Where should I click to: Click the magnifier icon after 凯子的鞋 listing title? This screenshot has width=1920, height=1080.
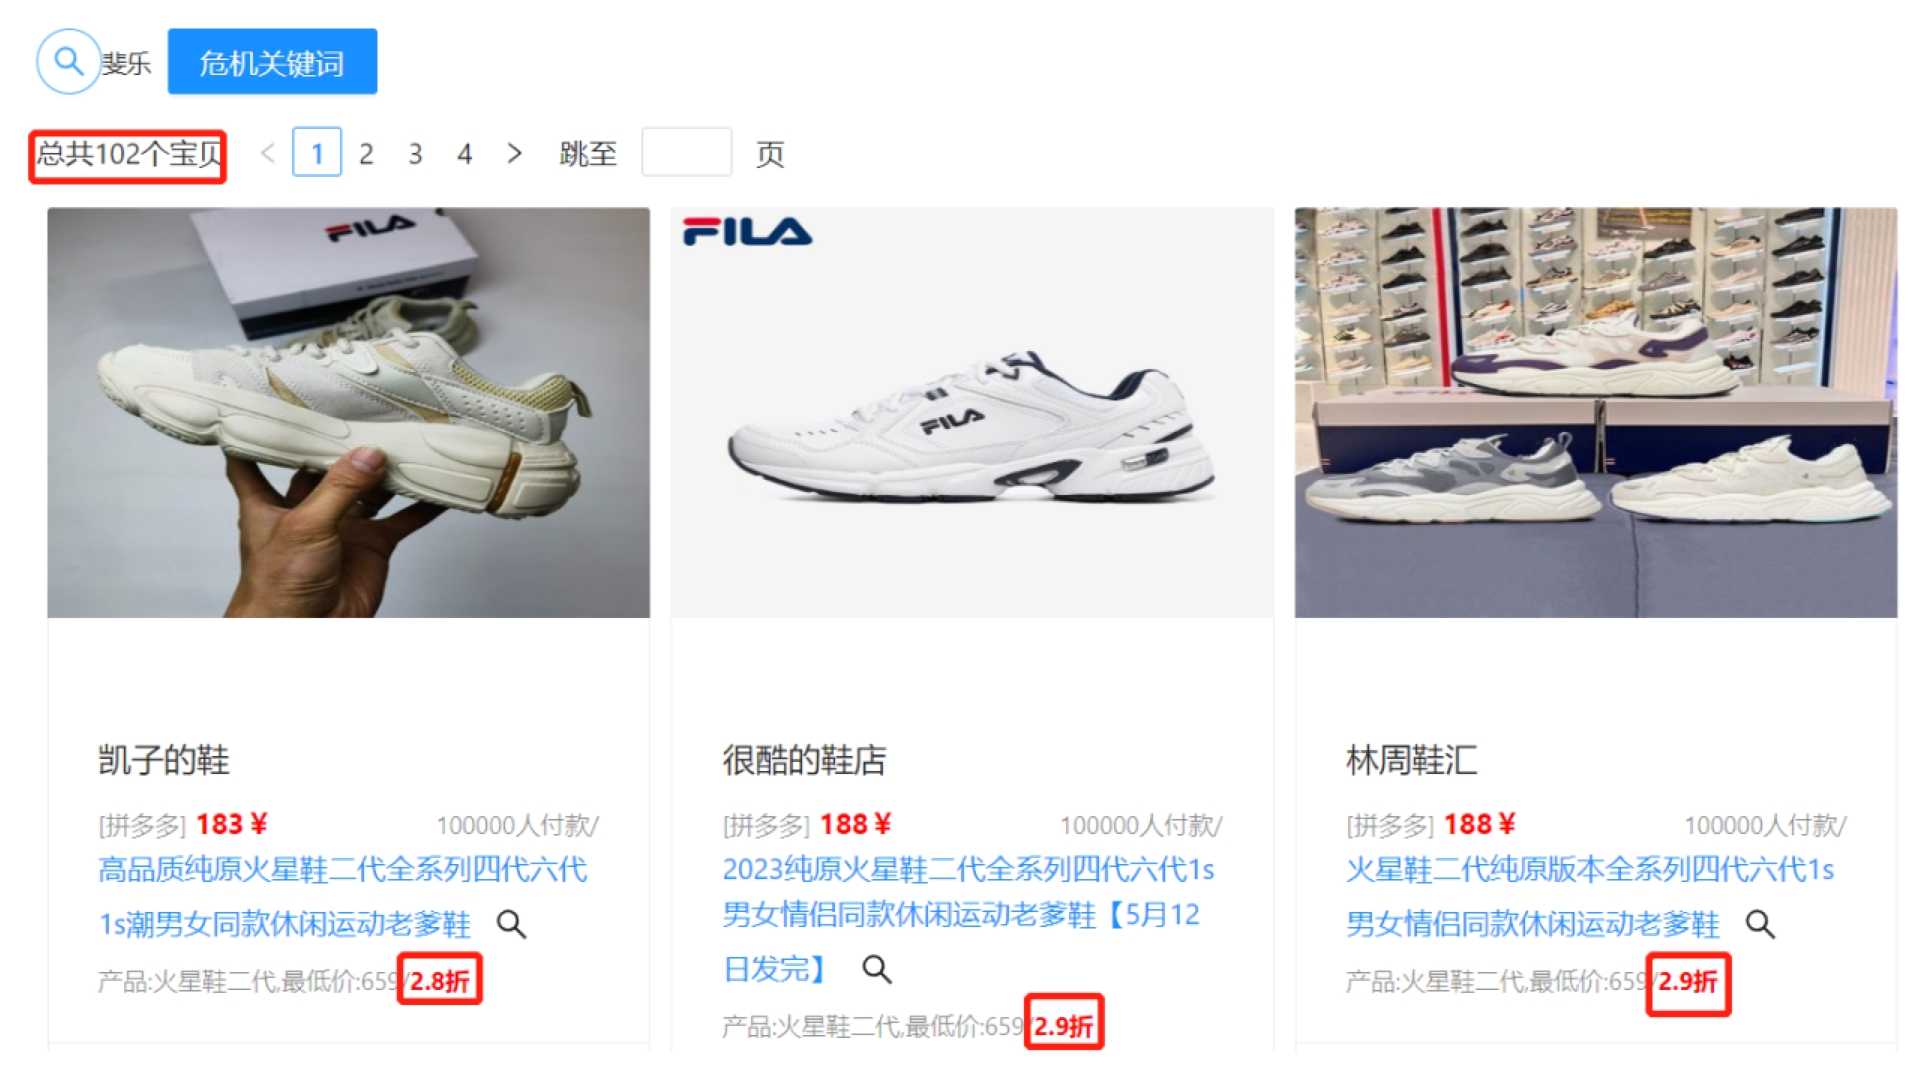coord(511,924)
